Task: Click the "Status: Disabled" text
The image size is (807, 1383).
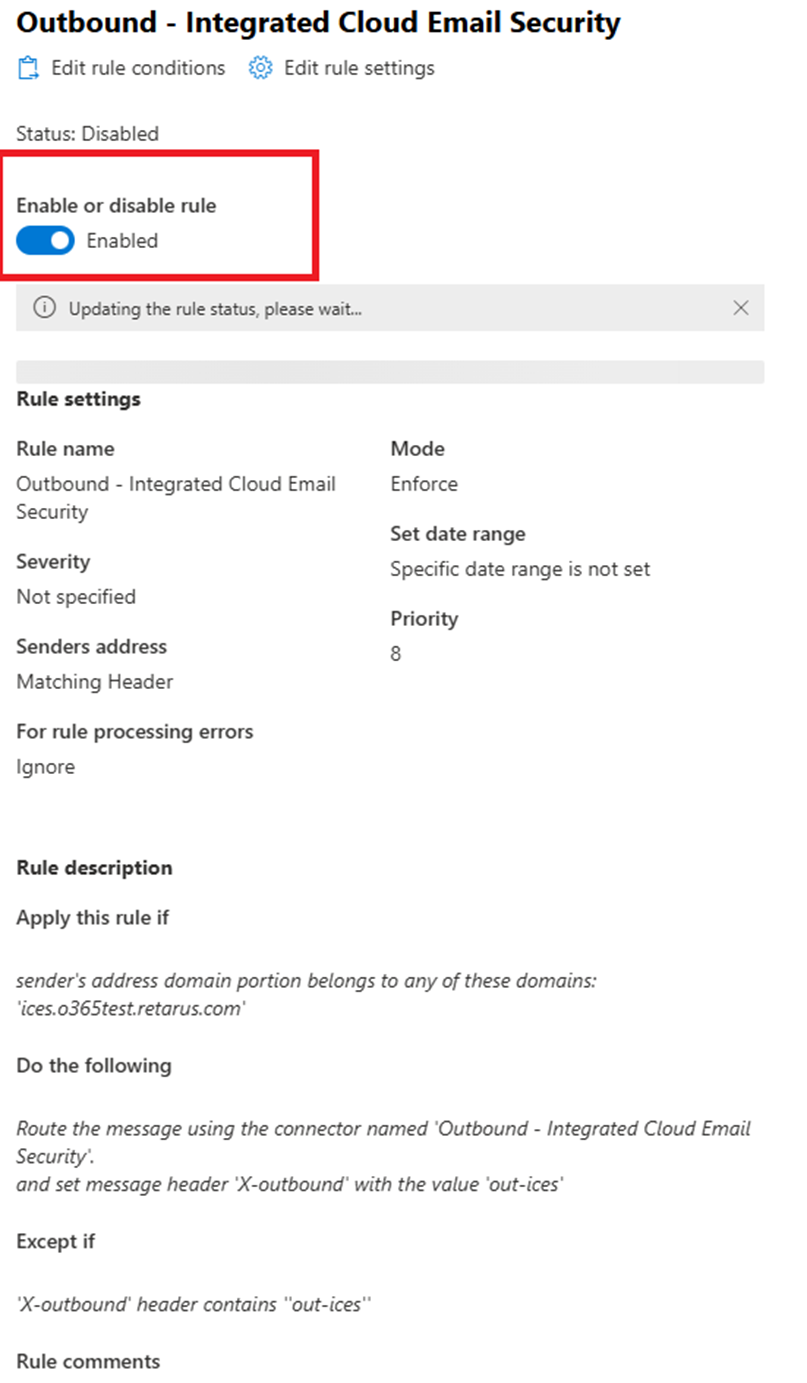Action: tap(87, 134)
